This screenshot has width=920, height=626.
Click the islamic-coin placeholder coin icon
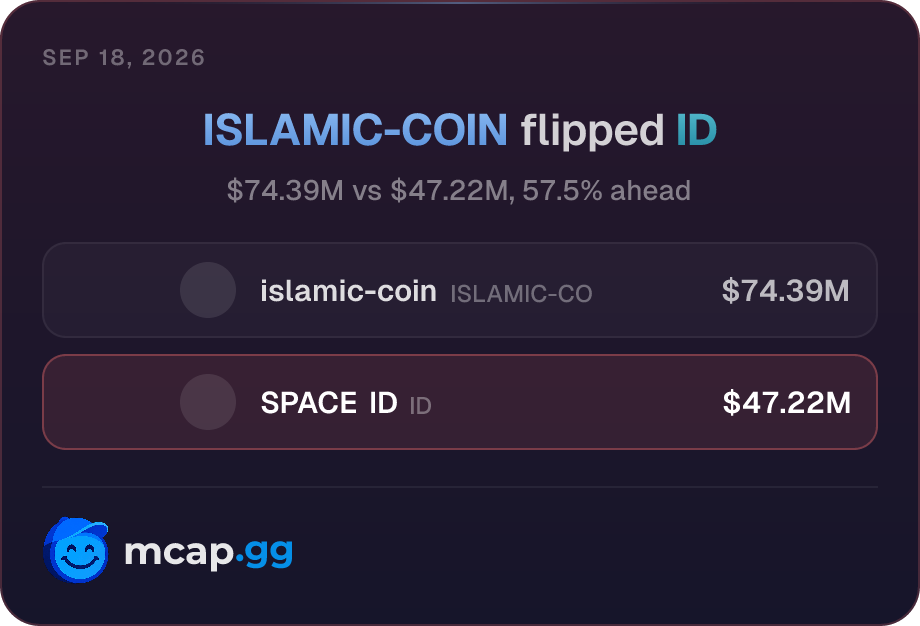coord(208,290)
